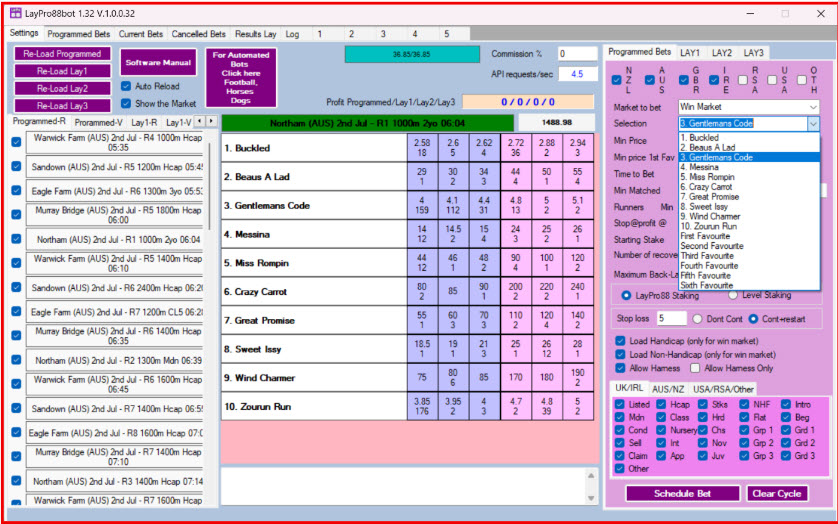Uncheck the Show the Market option
Viewport: 838px width, 524px height.
125,103
